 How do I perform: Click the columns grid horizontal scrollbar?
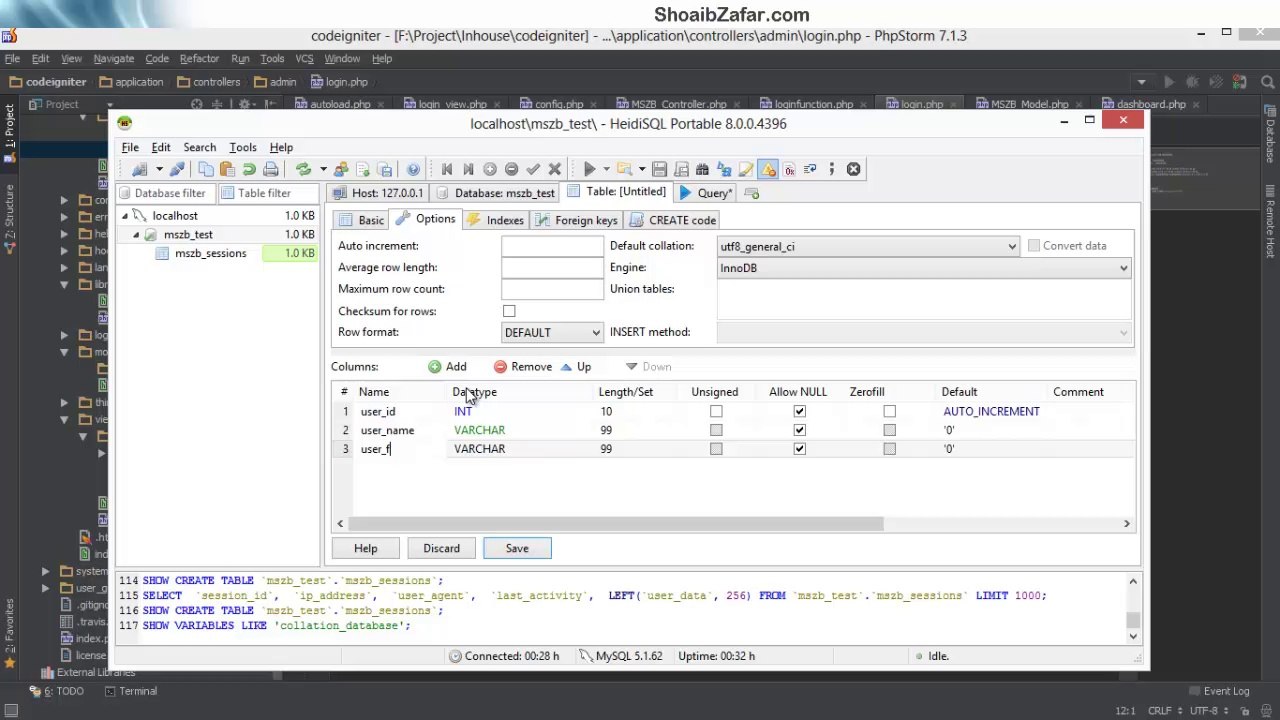[616, 524]
